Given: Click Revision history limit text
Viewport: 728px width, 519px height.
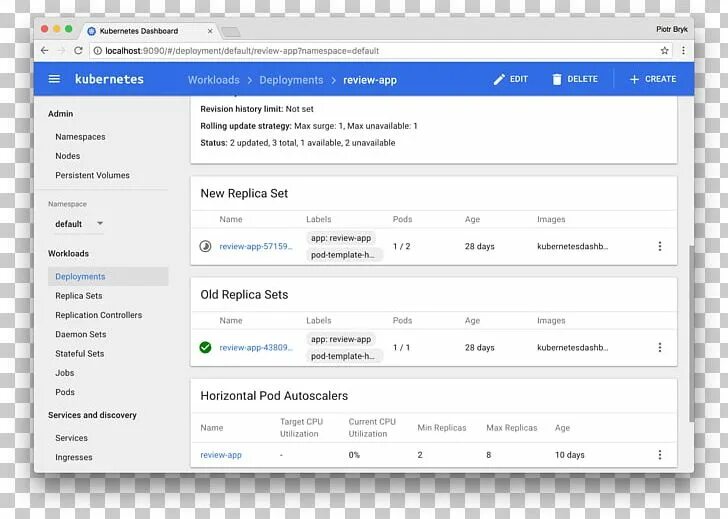Looking at the screenshot, I should coord(257,109).
